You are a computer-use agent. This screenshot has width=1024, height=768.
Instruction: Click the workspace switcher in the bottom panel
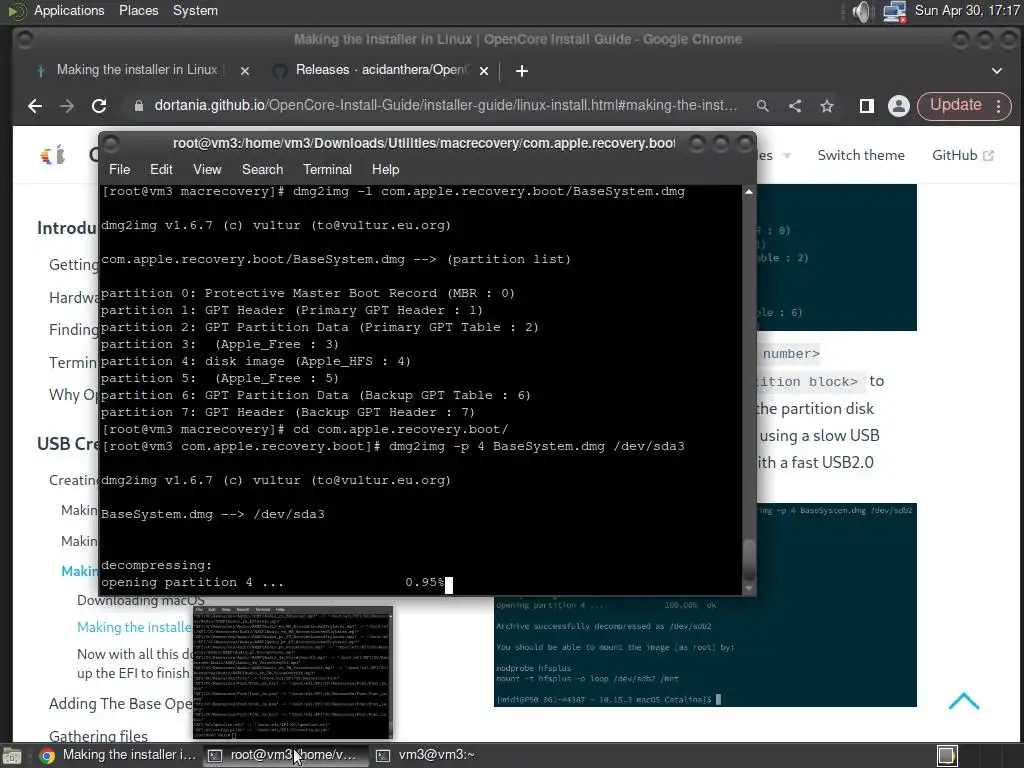978,756
